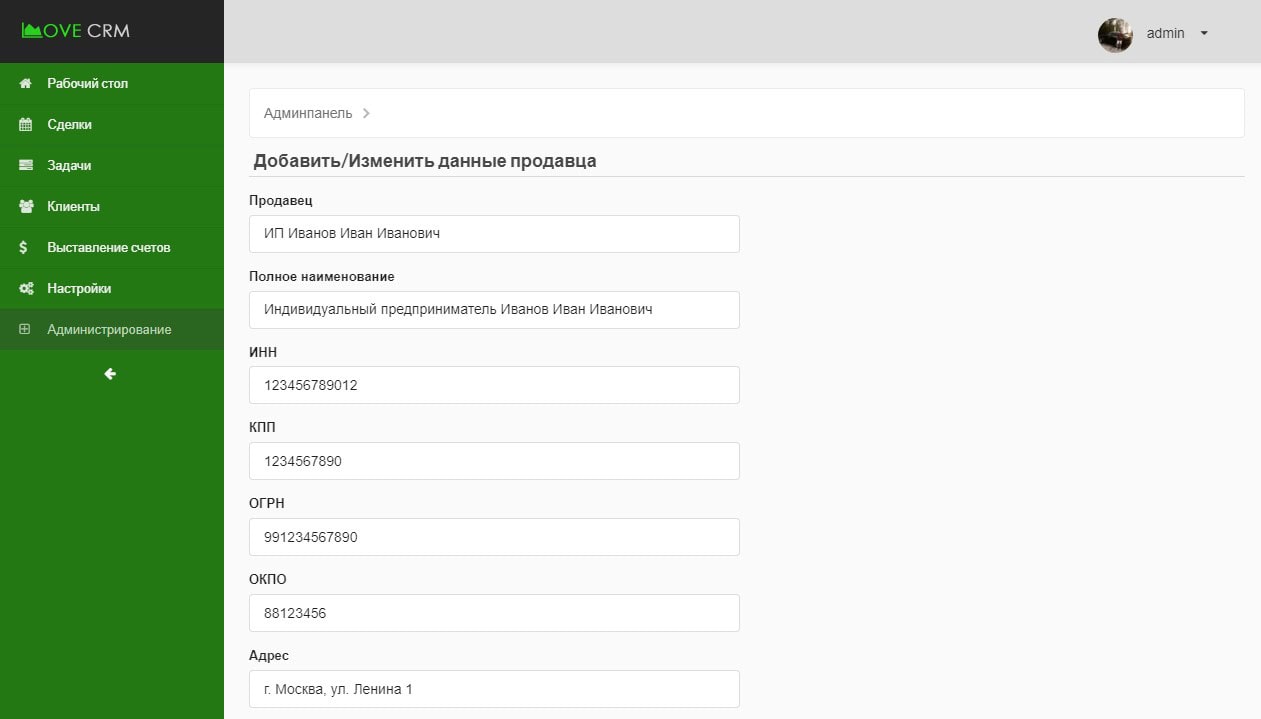Select Сделки in the sidebar menu
This screenshot has height=719, width=1261.
(x=67, y=124)
